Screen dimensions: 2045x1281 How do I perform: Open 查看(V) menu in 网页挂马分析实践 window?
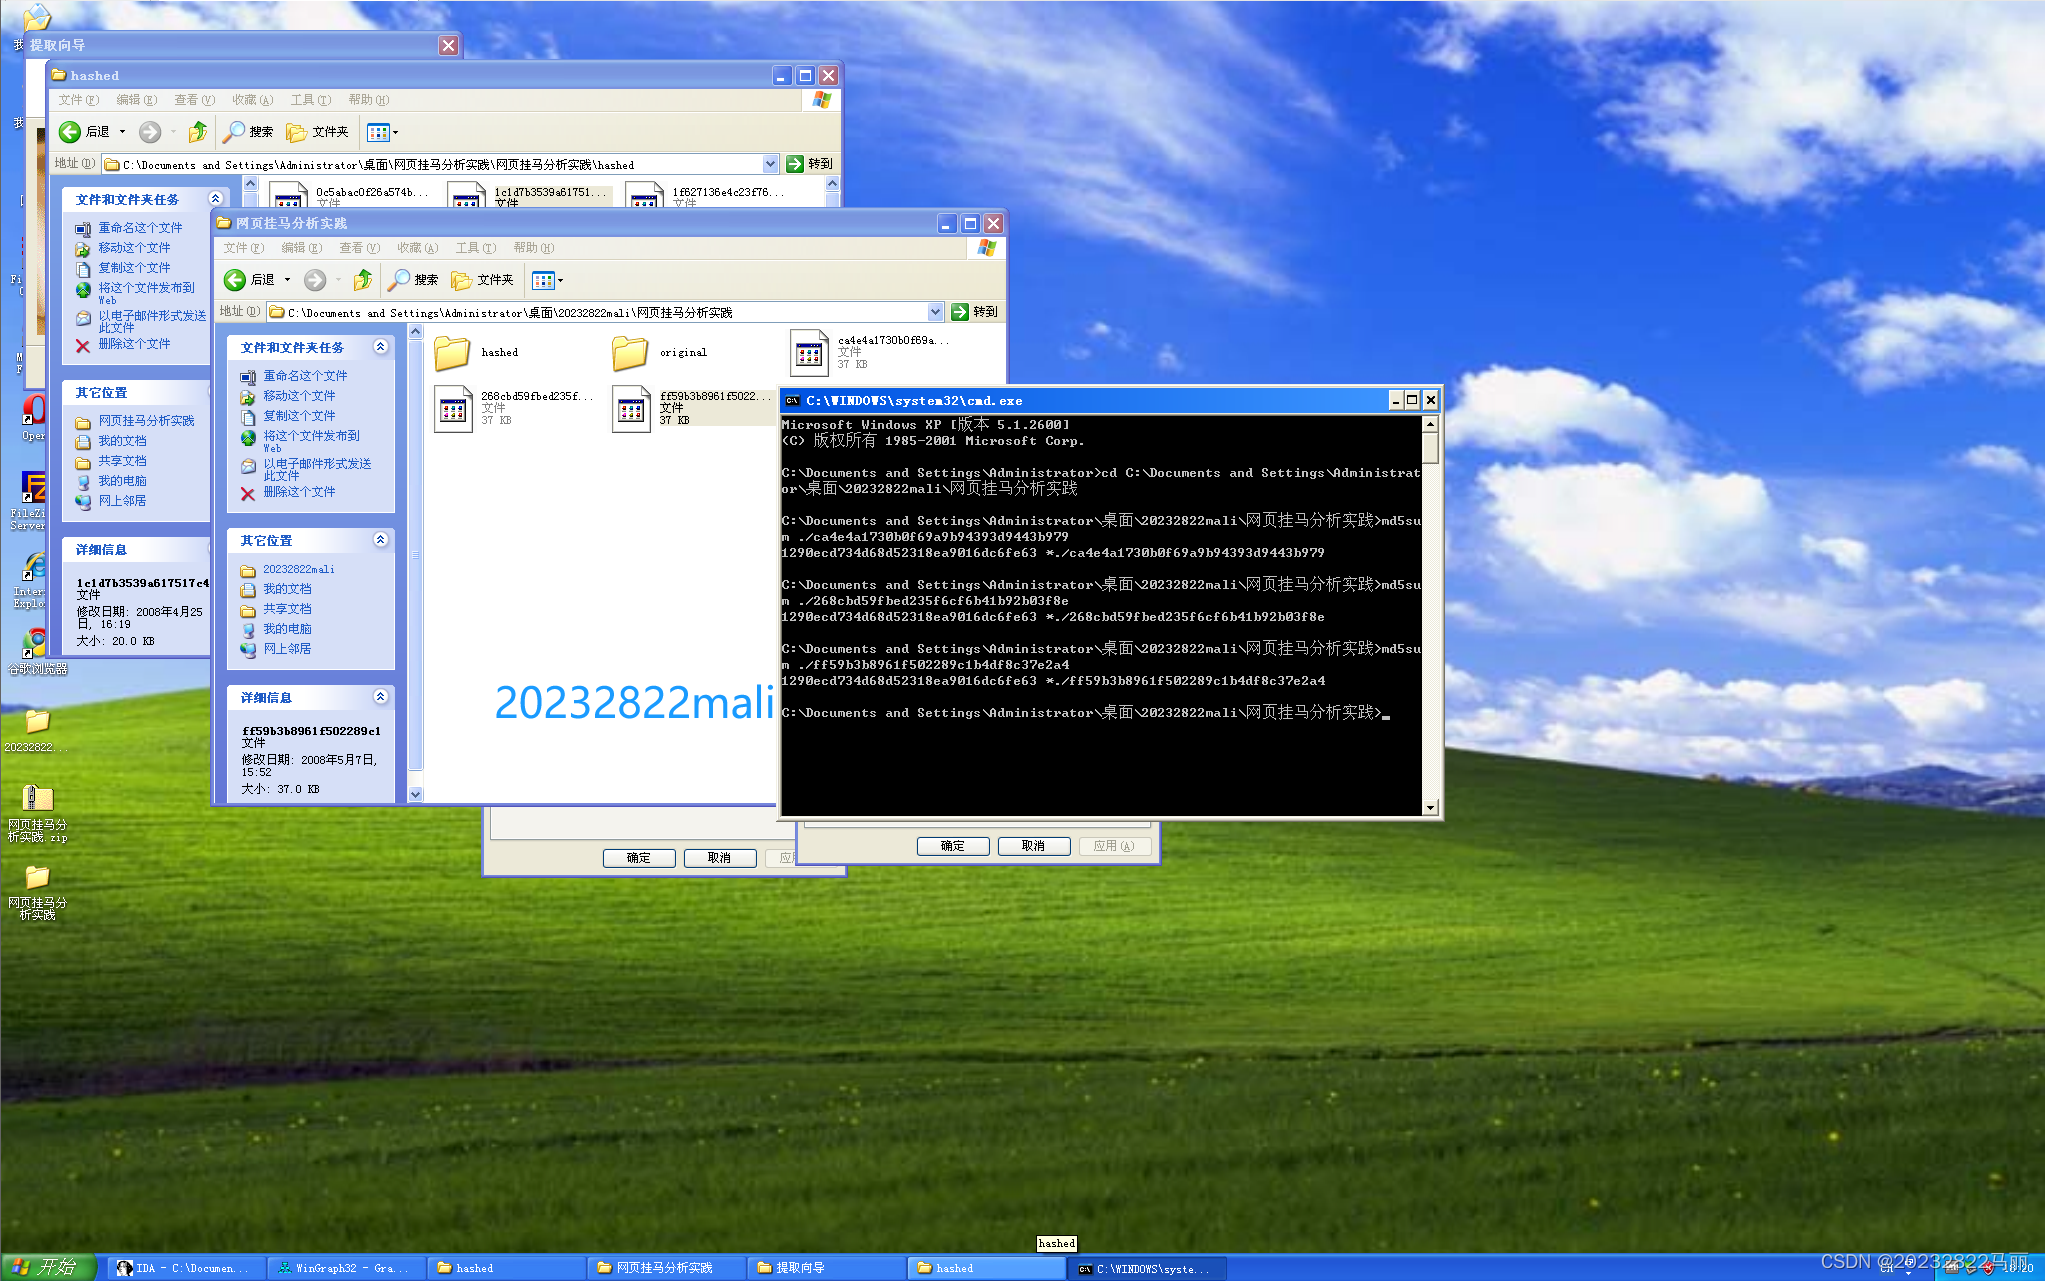click(x=359, y=248)
